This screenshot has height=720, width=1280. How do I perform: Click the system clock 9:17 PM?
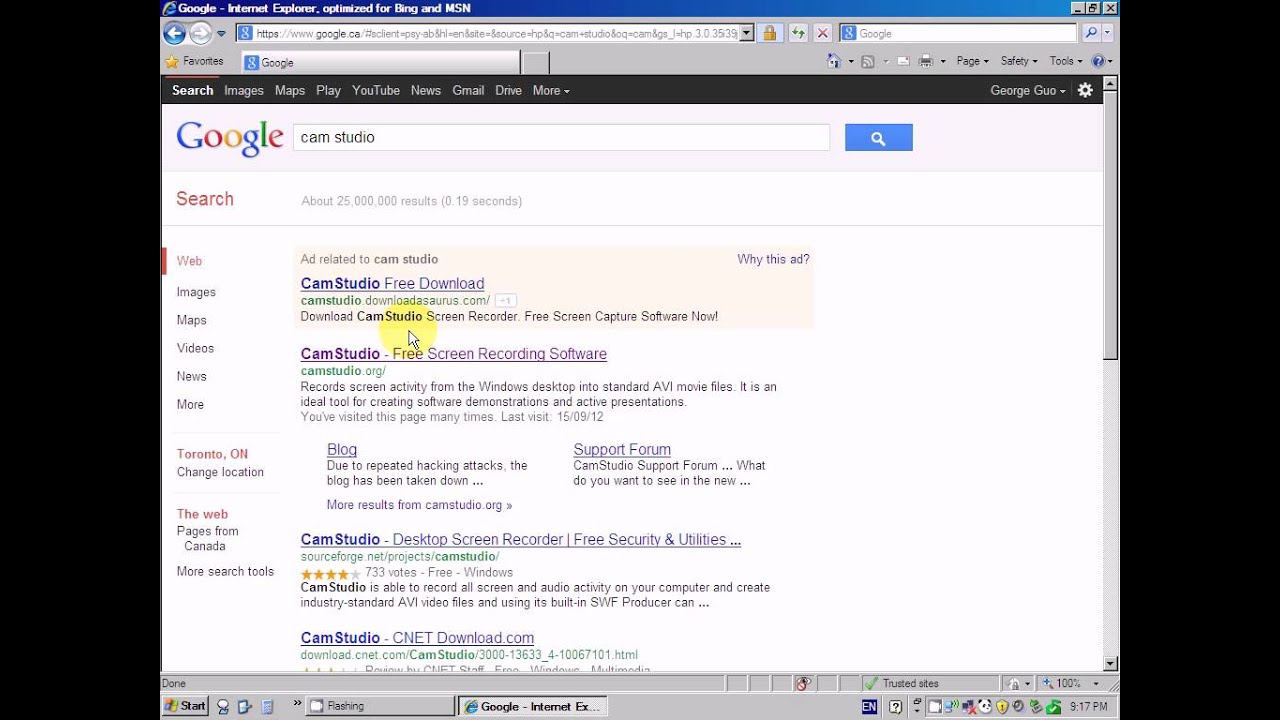1088,707
